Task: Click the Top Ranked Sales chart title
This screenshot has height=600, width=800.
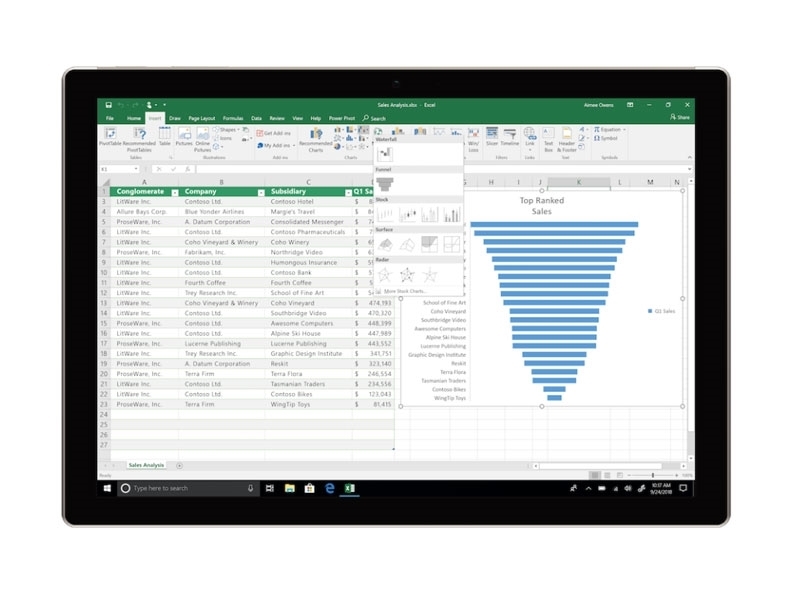Action: tap(541, 206)
